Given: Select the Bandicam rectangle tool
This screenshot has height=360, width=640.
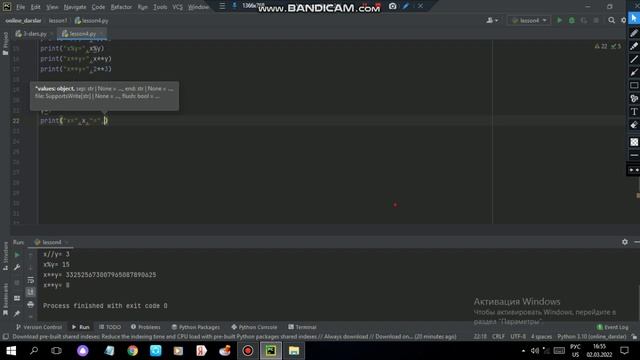Looking at the screenshot, I should point(634,85).
